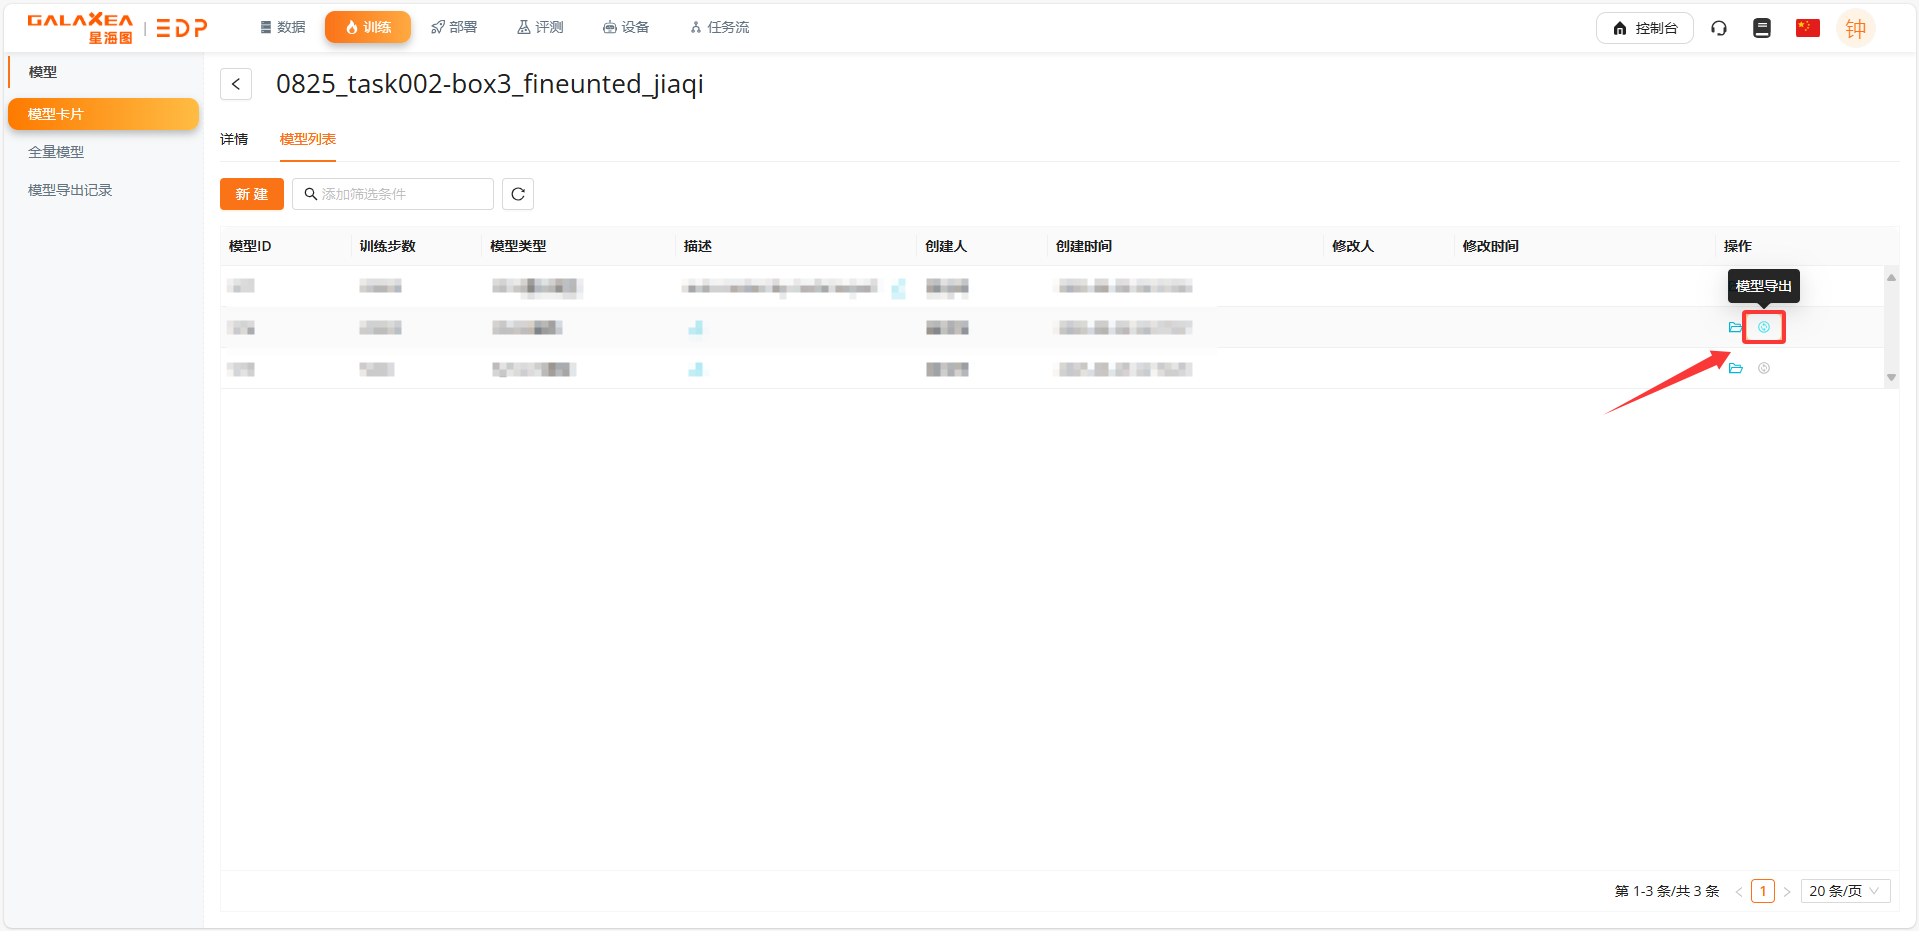Click the orange 新建 button

(251, 194)
